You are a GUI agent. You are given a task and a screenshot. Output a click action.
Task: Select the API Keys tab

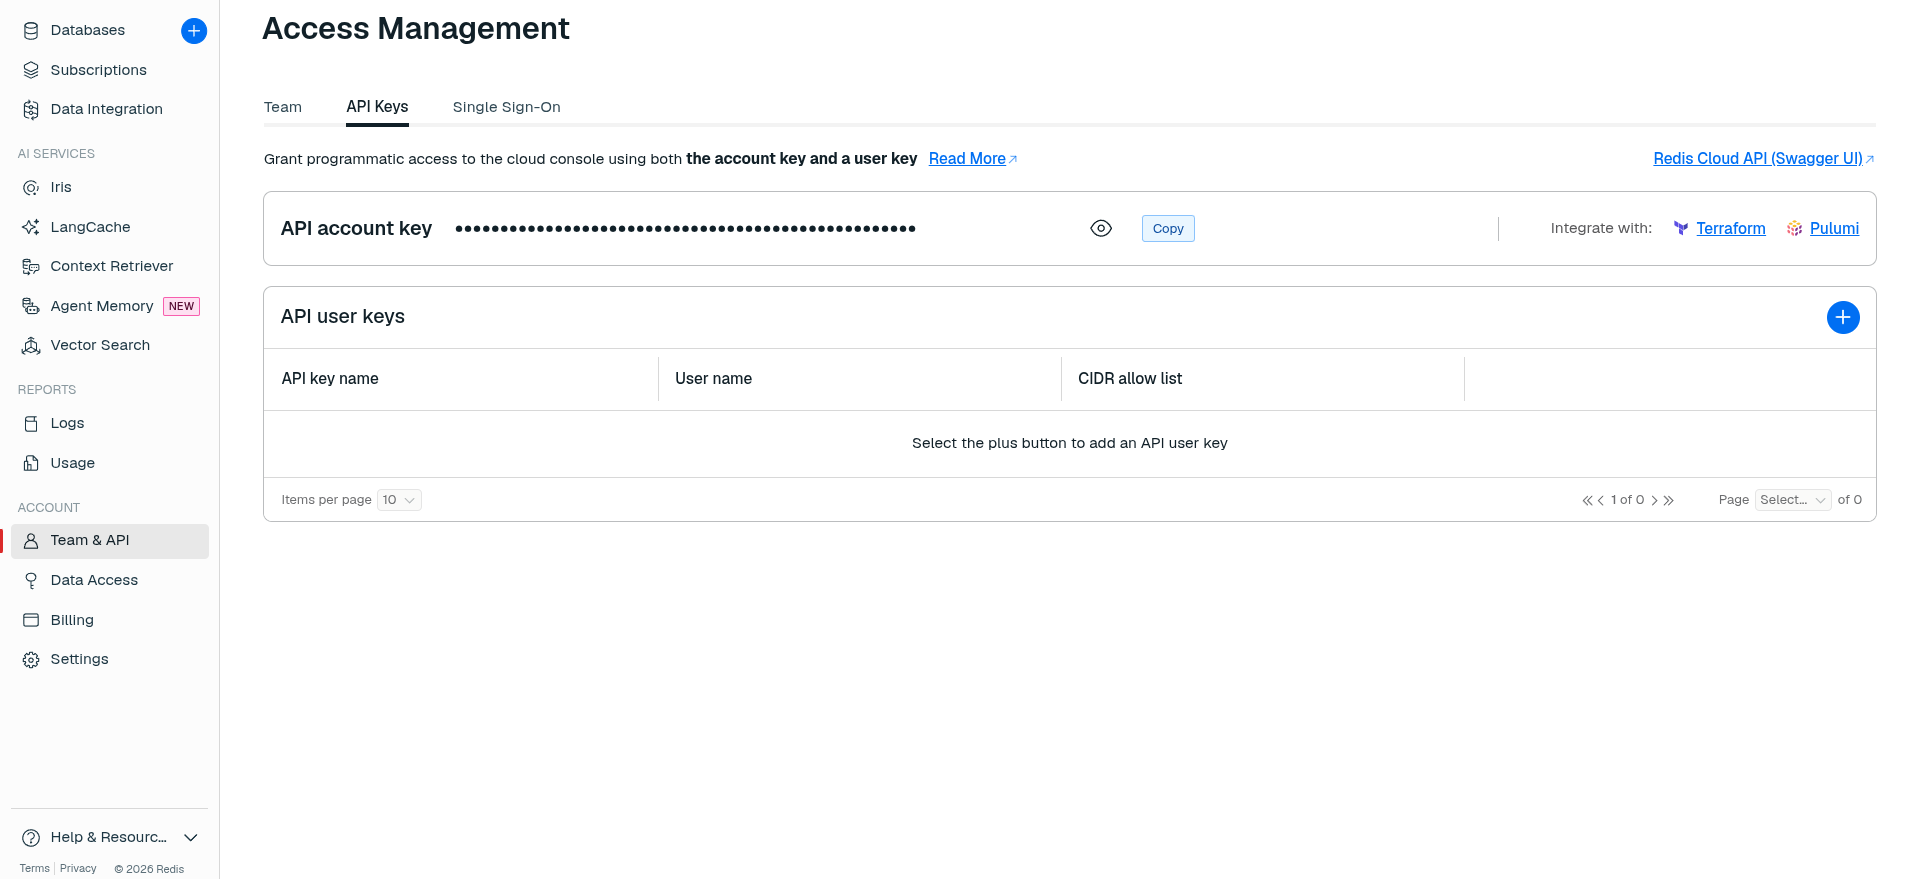click(x=377, y=107)
